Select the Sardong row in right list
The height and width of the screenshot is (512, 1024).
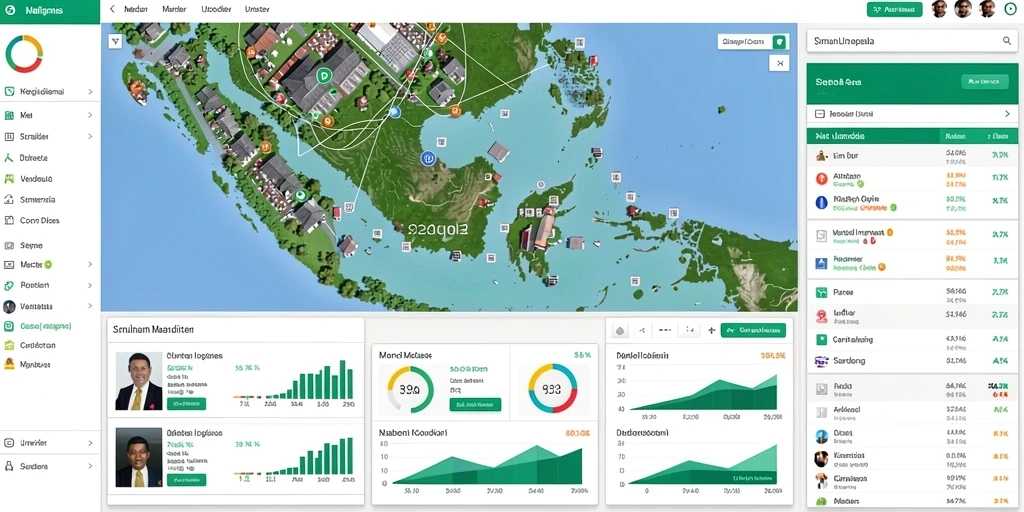tap(912, 360)
